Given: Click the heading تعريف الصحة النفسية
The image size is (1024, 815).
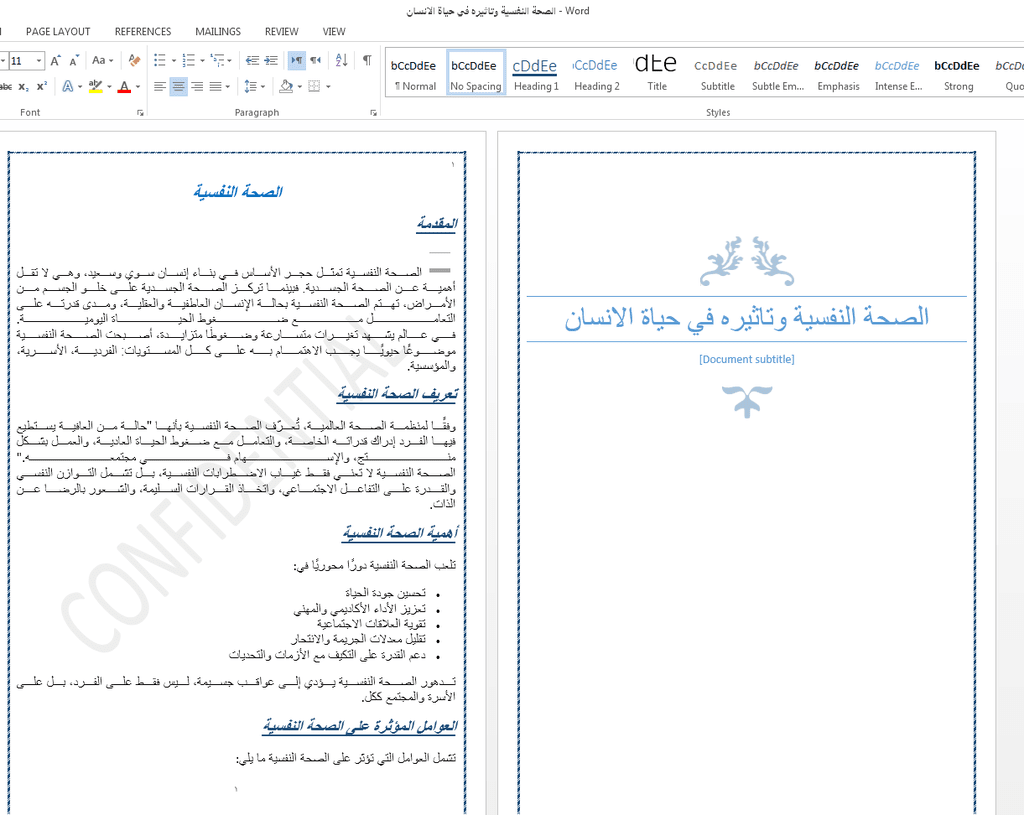Looking at the screenshot, I should tap(398, 394).
